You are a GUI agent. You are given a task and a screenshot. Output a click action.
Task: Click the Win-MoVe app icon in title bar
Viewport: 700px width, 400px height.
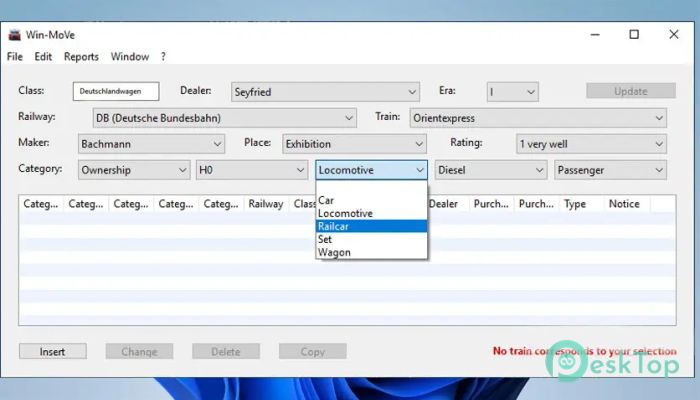tap(15, 35)
